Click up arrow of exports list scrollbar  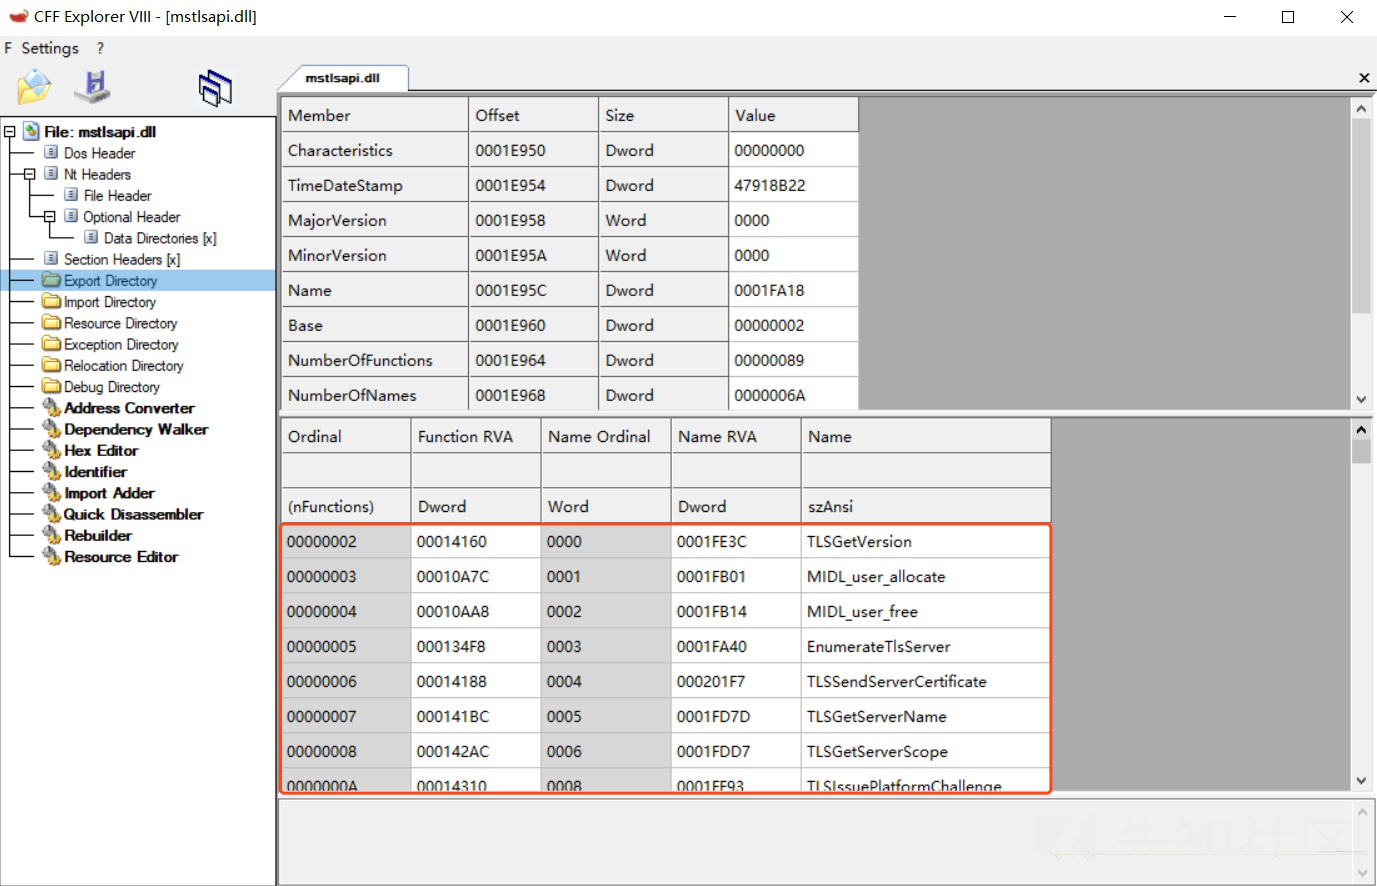1361,429
